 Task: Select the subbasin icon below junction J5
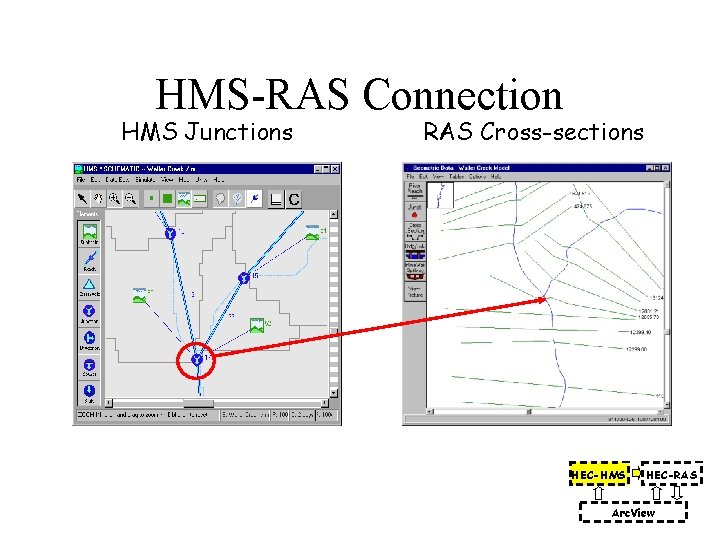(x=257, y=325)
